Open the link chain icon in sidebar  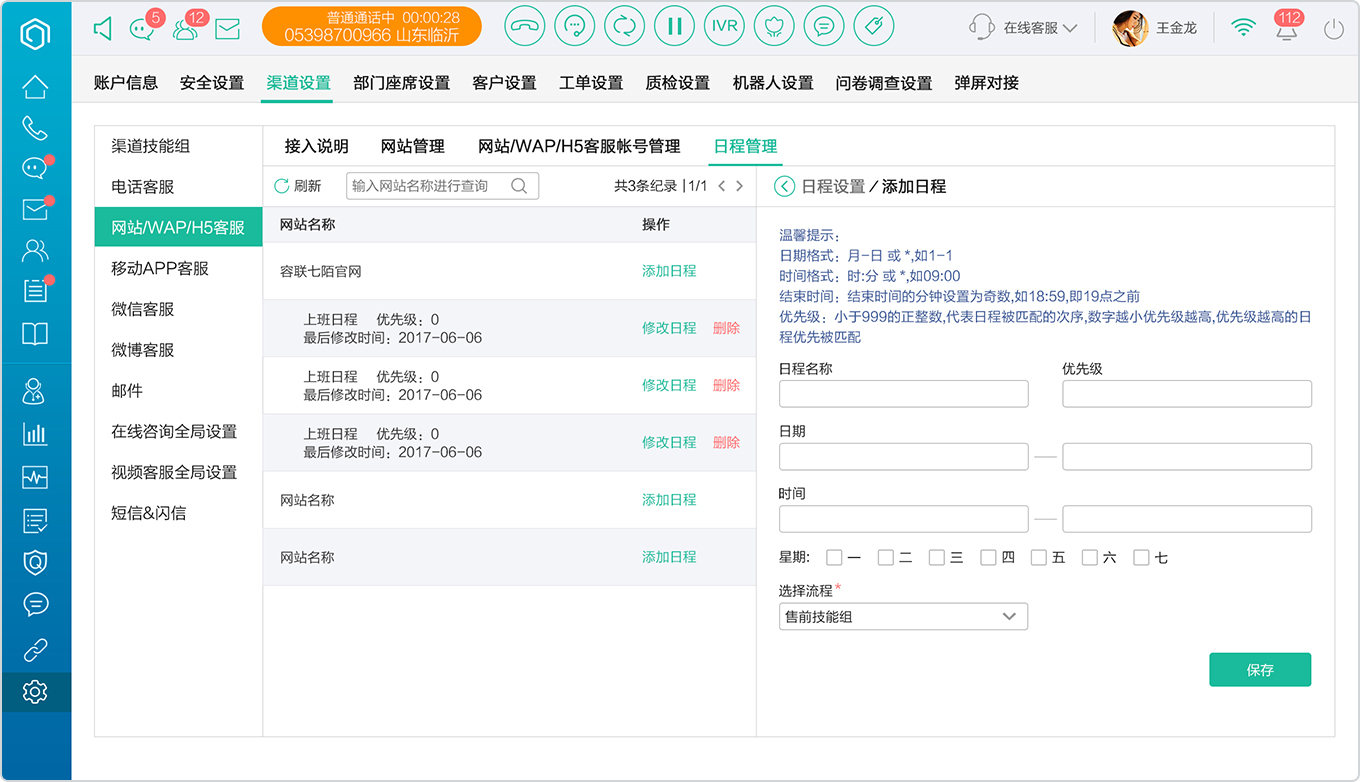[35, 650]
